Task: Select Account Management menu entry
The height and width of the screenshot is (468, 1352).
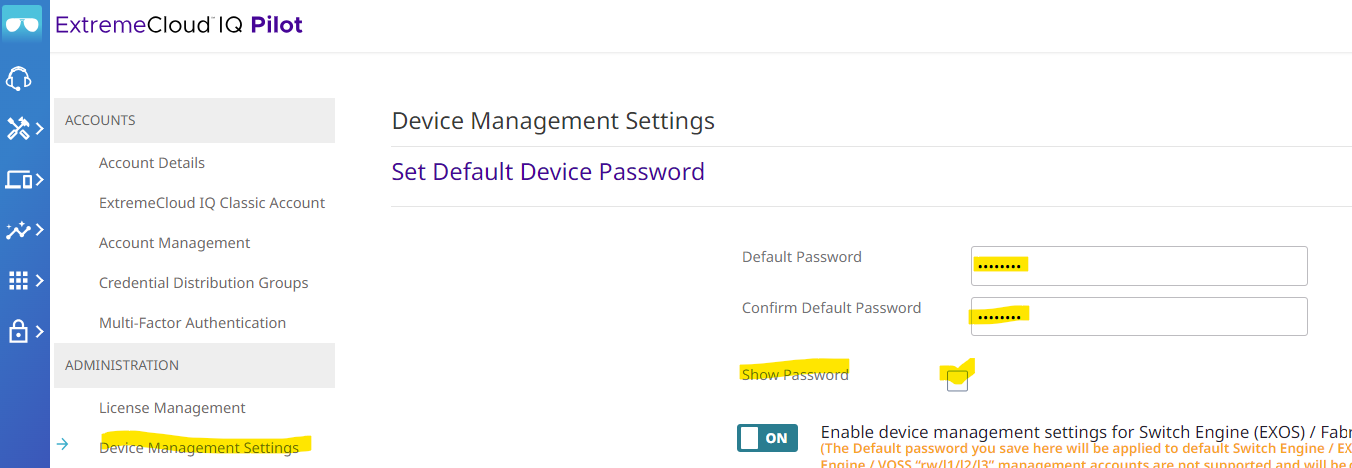Action: pyautogui.click(x=174, y=243)
